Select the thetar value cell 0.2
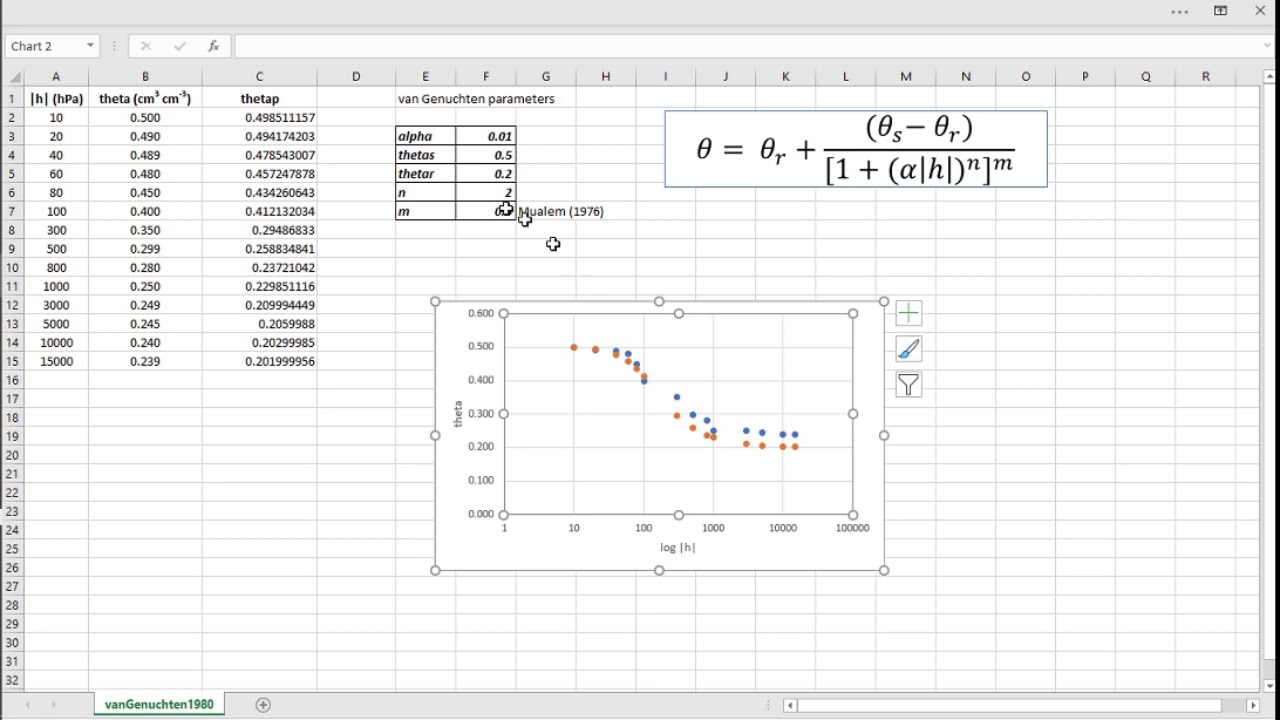Viewport: 1280px width, 720px height. pos(486,174)
